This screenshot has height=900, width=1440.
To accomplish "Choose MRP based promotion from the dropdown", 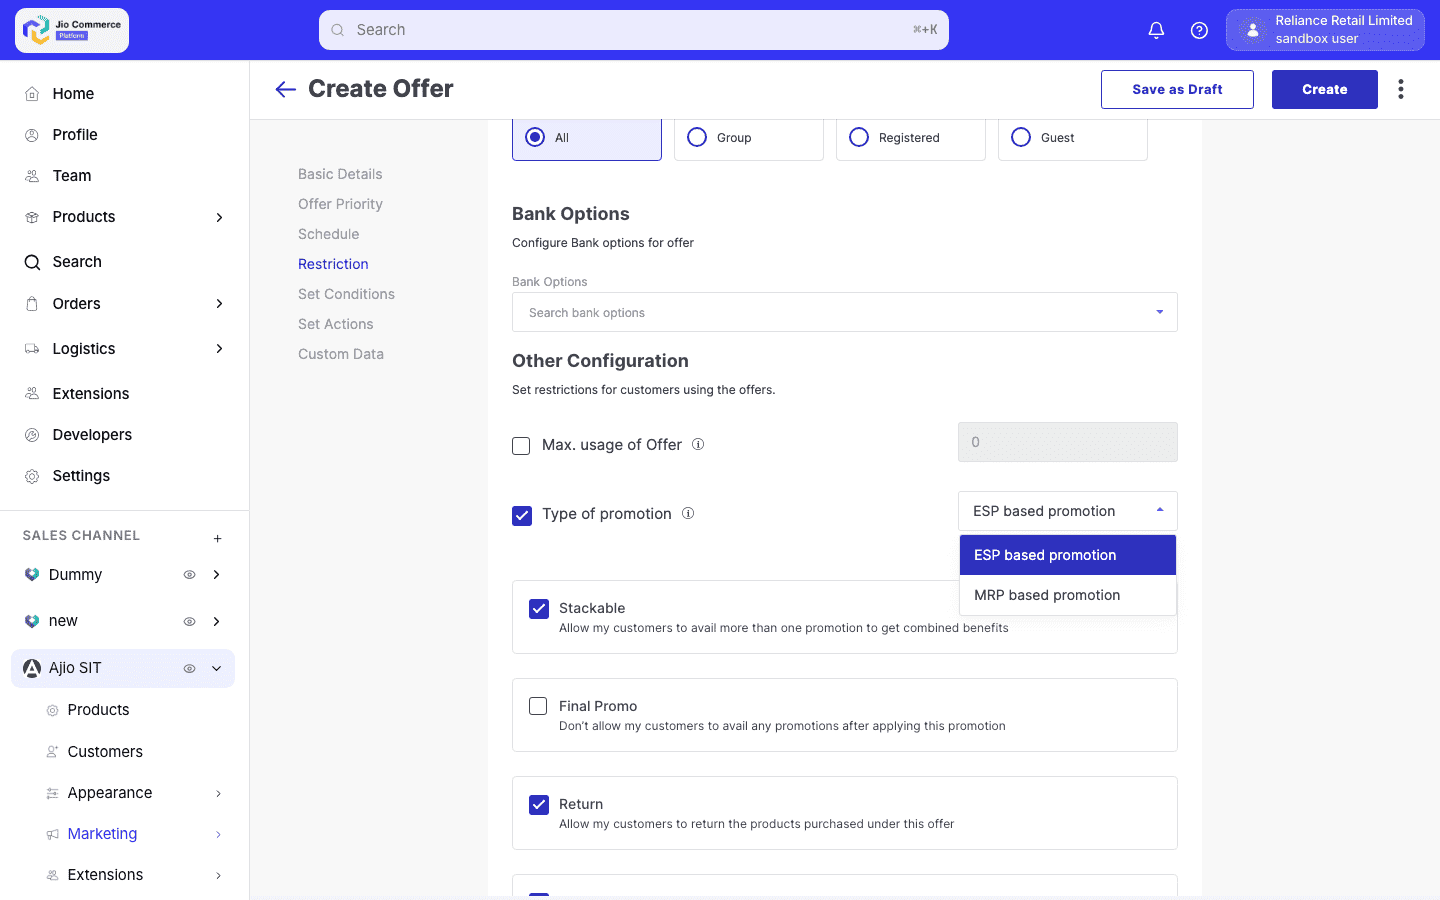I will coord(1047,595).
